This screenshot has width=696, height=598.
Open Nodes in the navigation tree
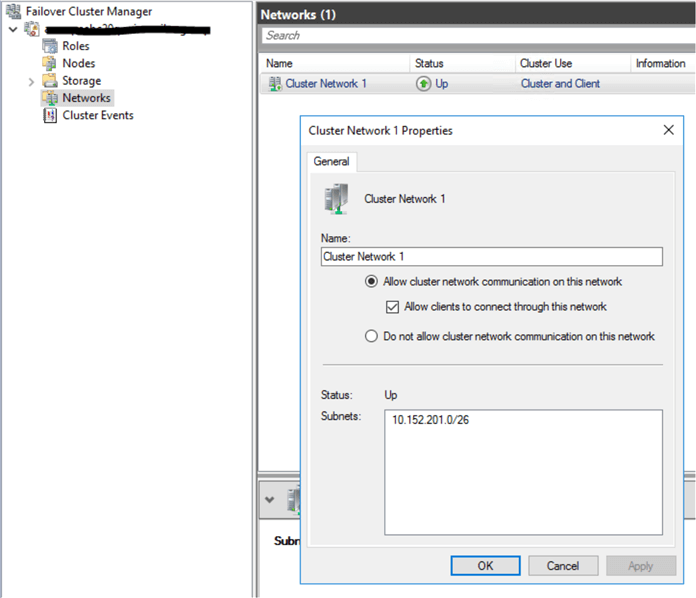[x=79, y=63]
